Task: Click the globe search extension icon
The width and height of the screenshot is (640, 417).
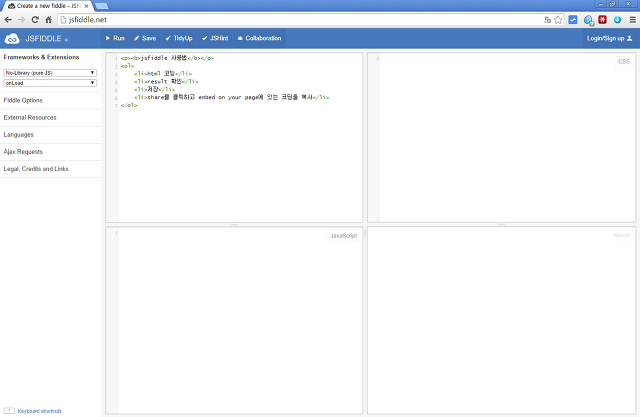Action: [x=588, y=20]
